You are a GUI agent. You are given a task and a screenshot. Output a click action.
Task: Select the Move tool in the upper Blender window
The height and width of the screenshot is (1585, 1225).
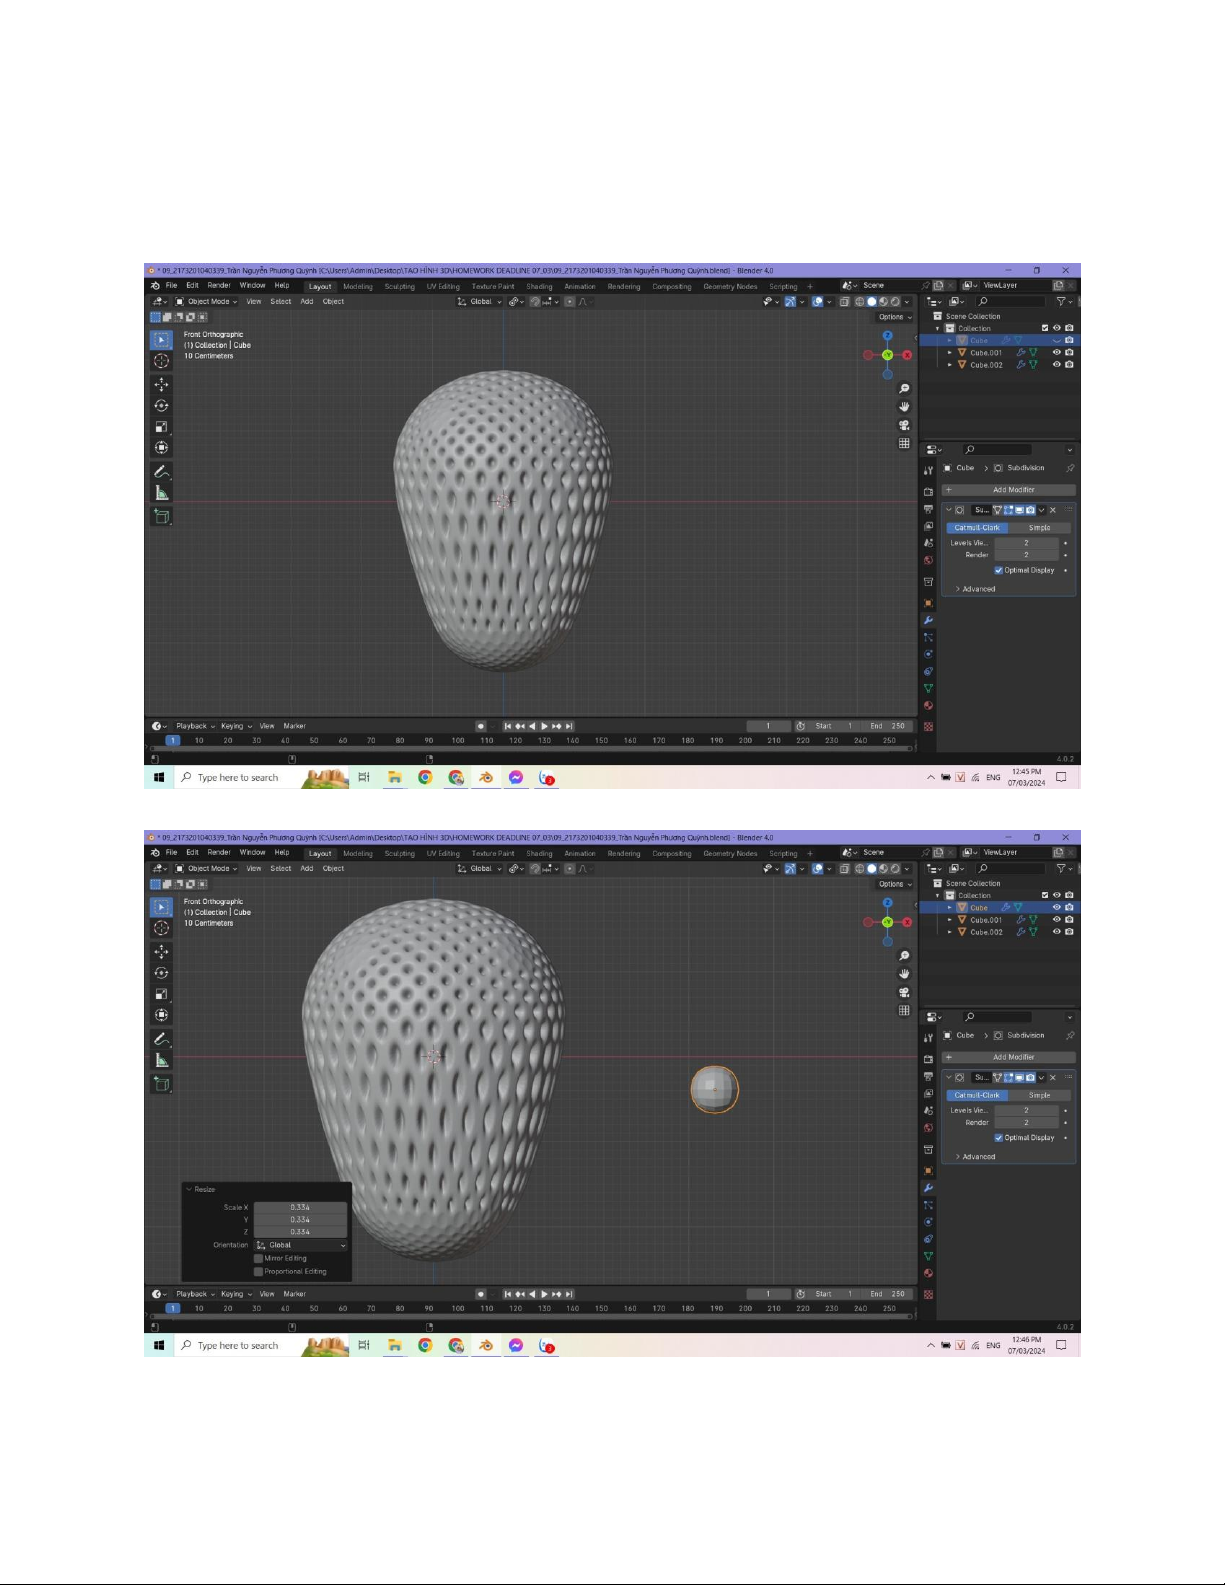point(161,384)
